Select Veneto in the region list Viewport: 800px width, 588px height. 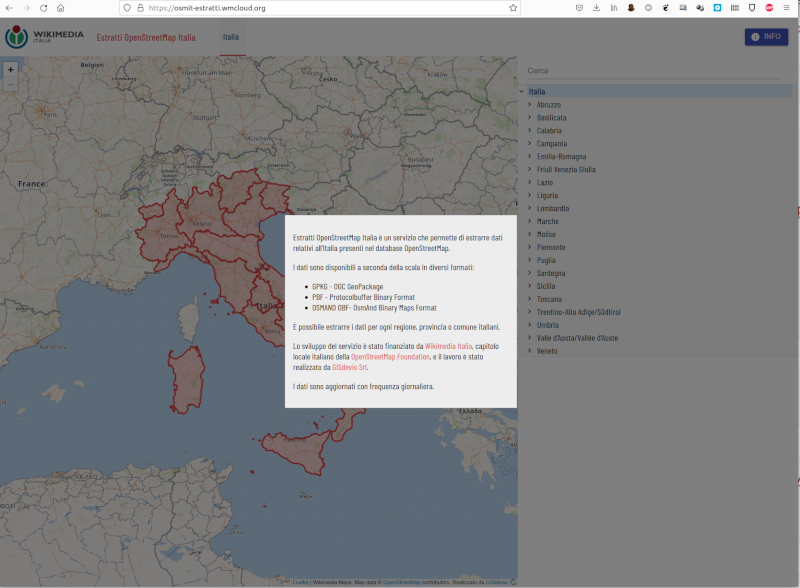pyautogui.click(x=547, y=351)
